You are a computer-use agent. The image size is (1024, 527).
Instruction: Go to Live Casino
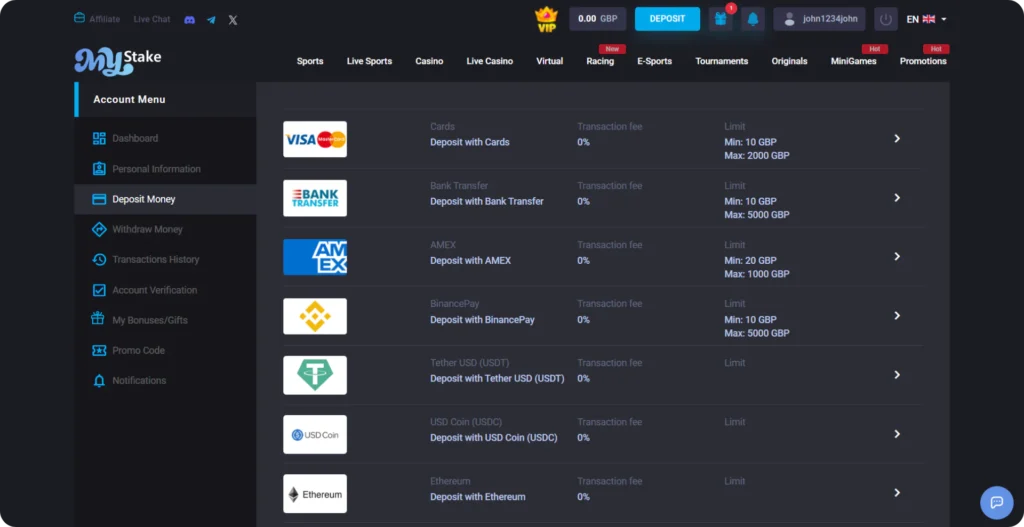[x=490, y=61]
